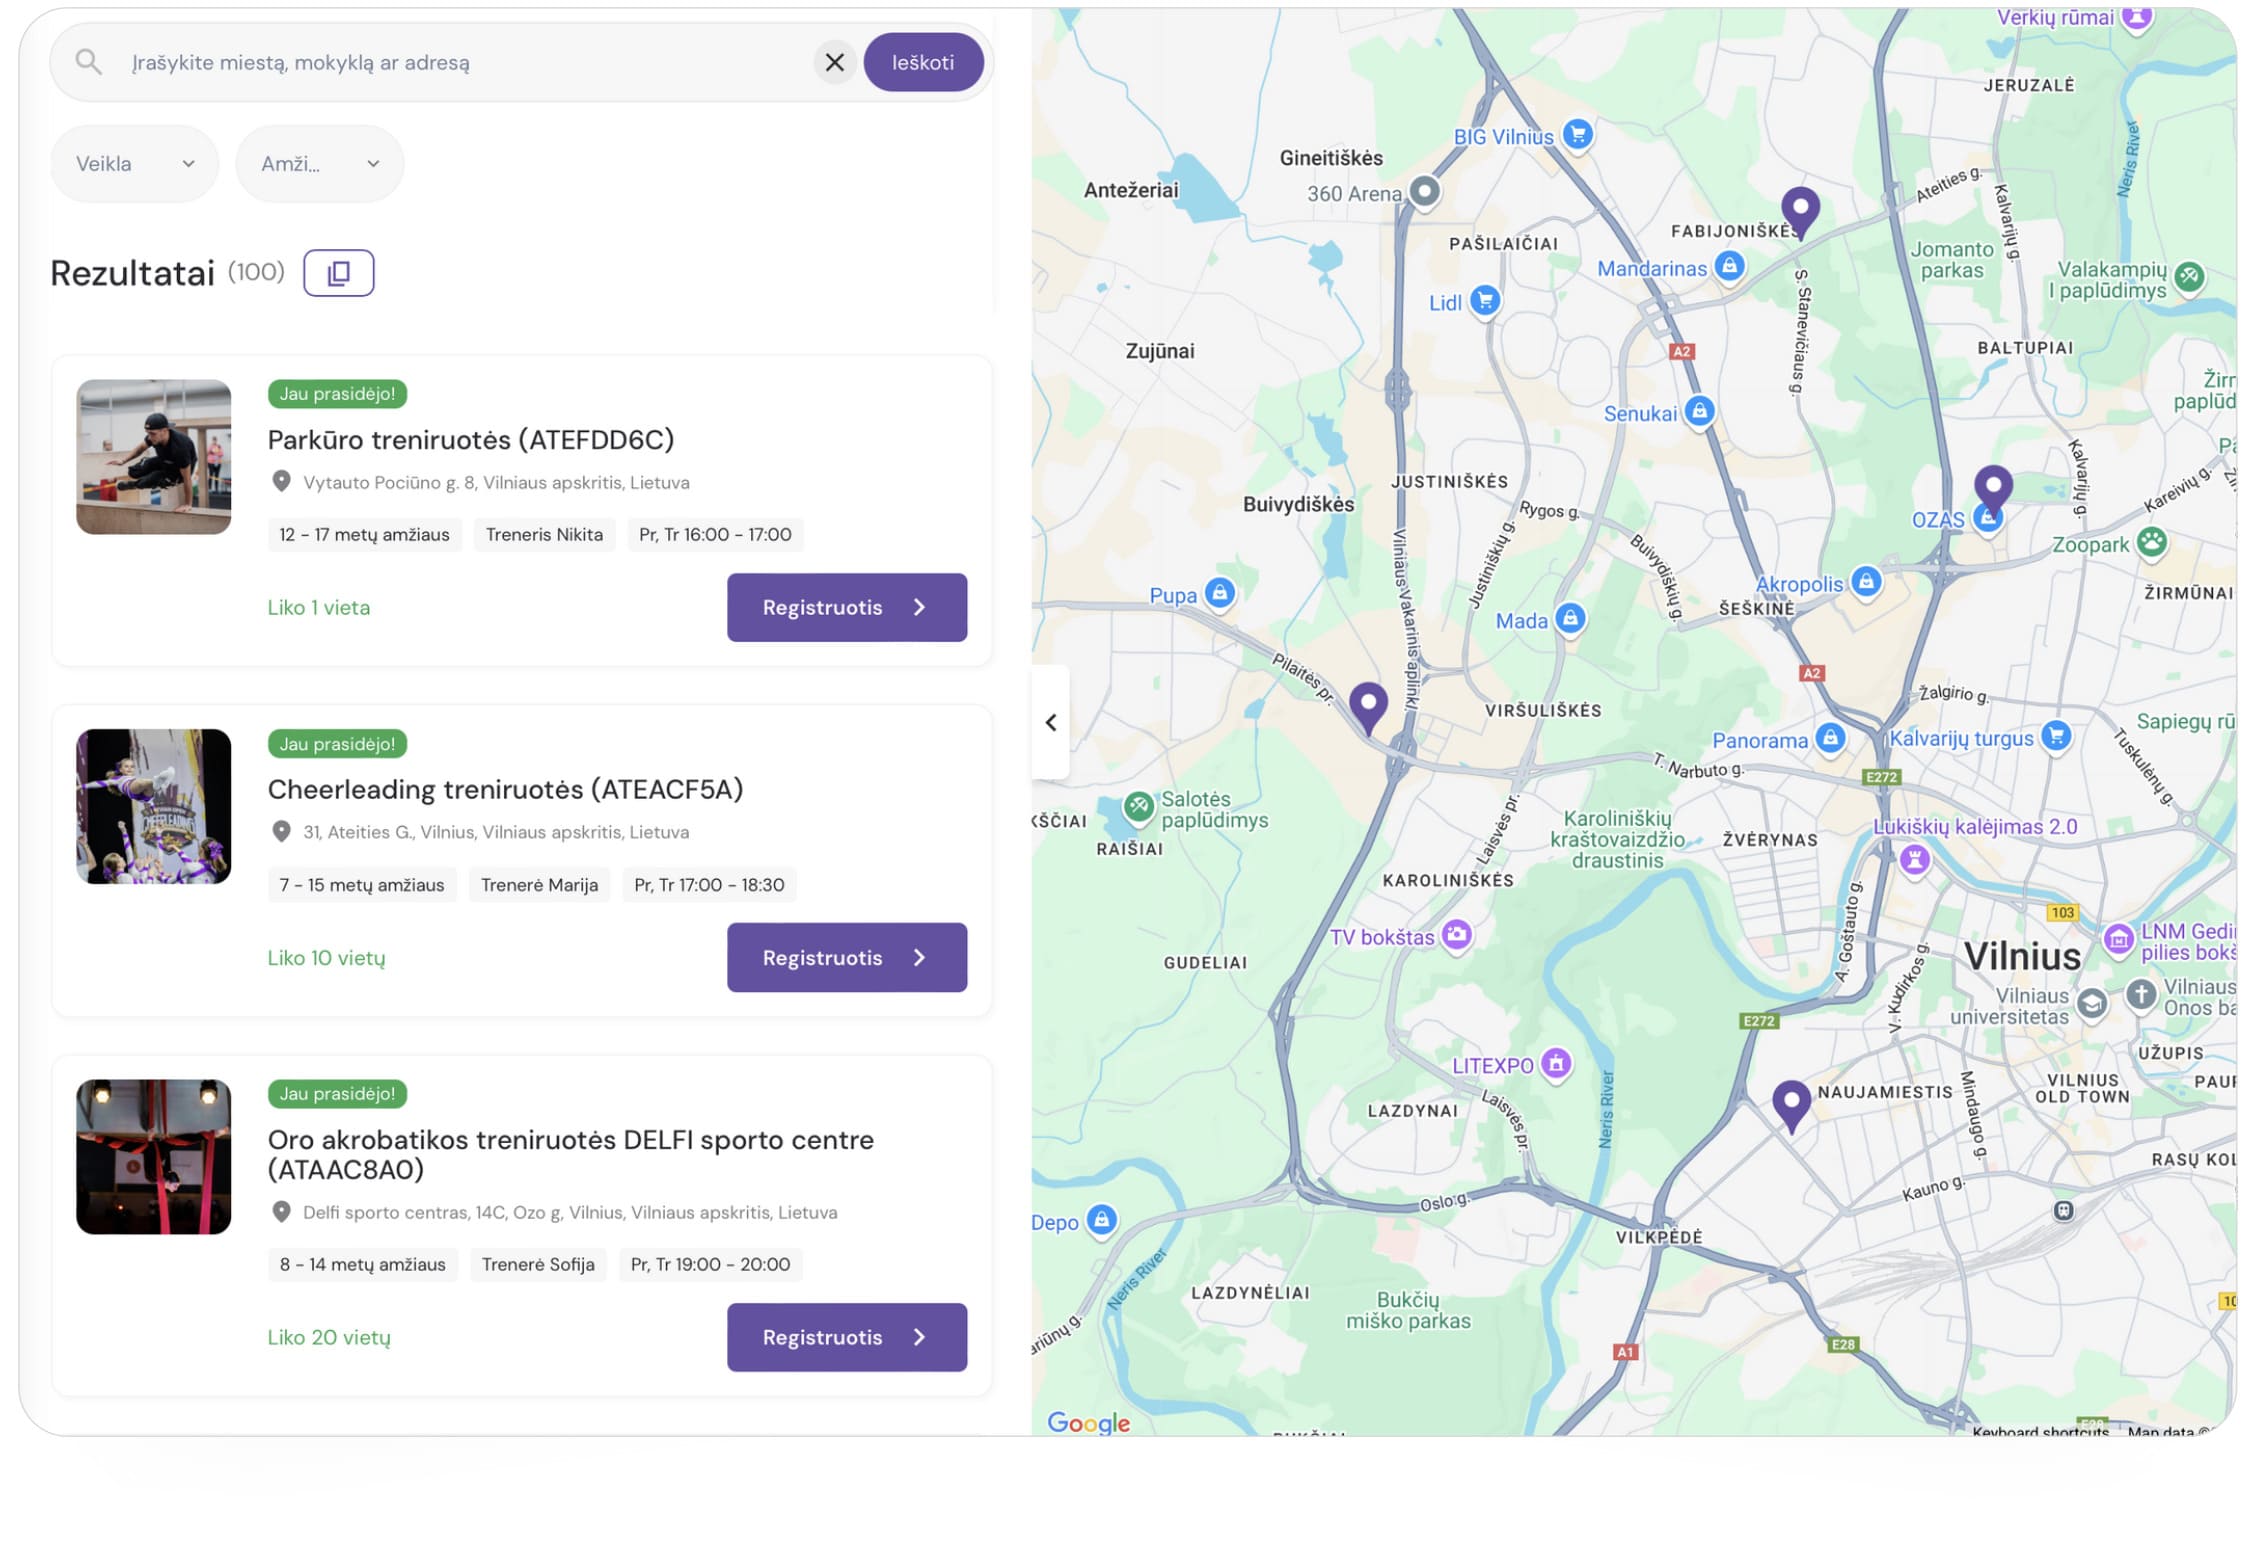The height and width of the screenshot is (1542, 2254).
Task: Click the purple pin near Naujamiestis
Action: (x=1791, y=1101)
